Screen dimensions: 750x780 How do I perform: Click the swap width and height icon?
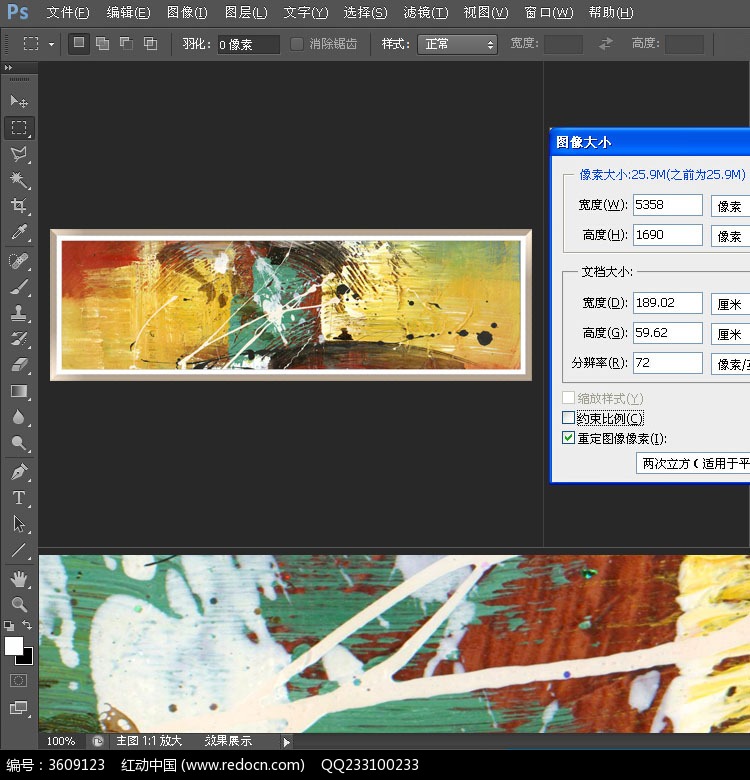click(605, 44)
